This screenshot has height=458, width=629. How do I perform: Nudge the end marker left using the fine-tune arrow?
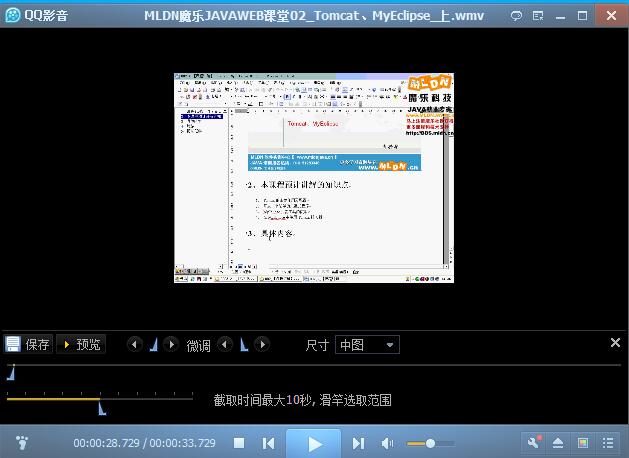(225, 344)
